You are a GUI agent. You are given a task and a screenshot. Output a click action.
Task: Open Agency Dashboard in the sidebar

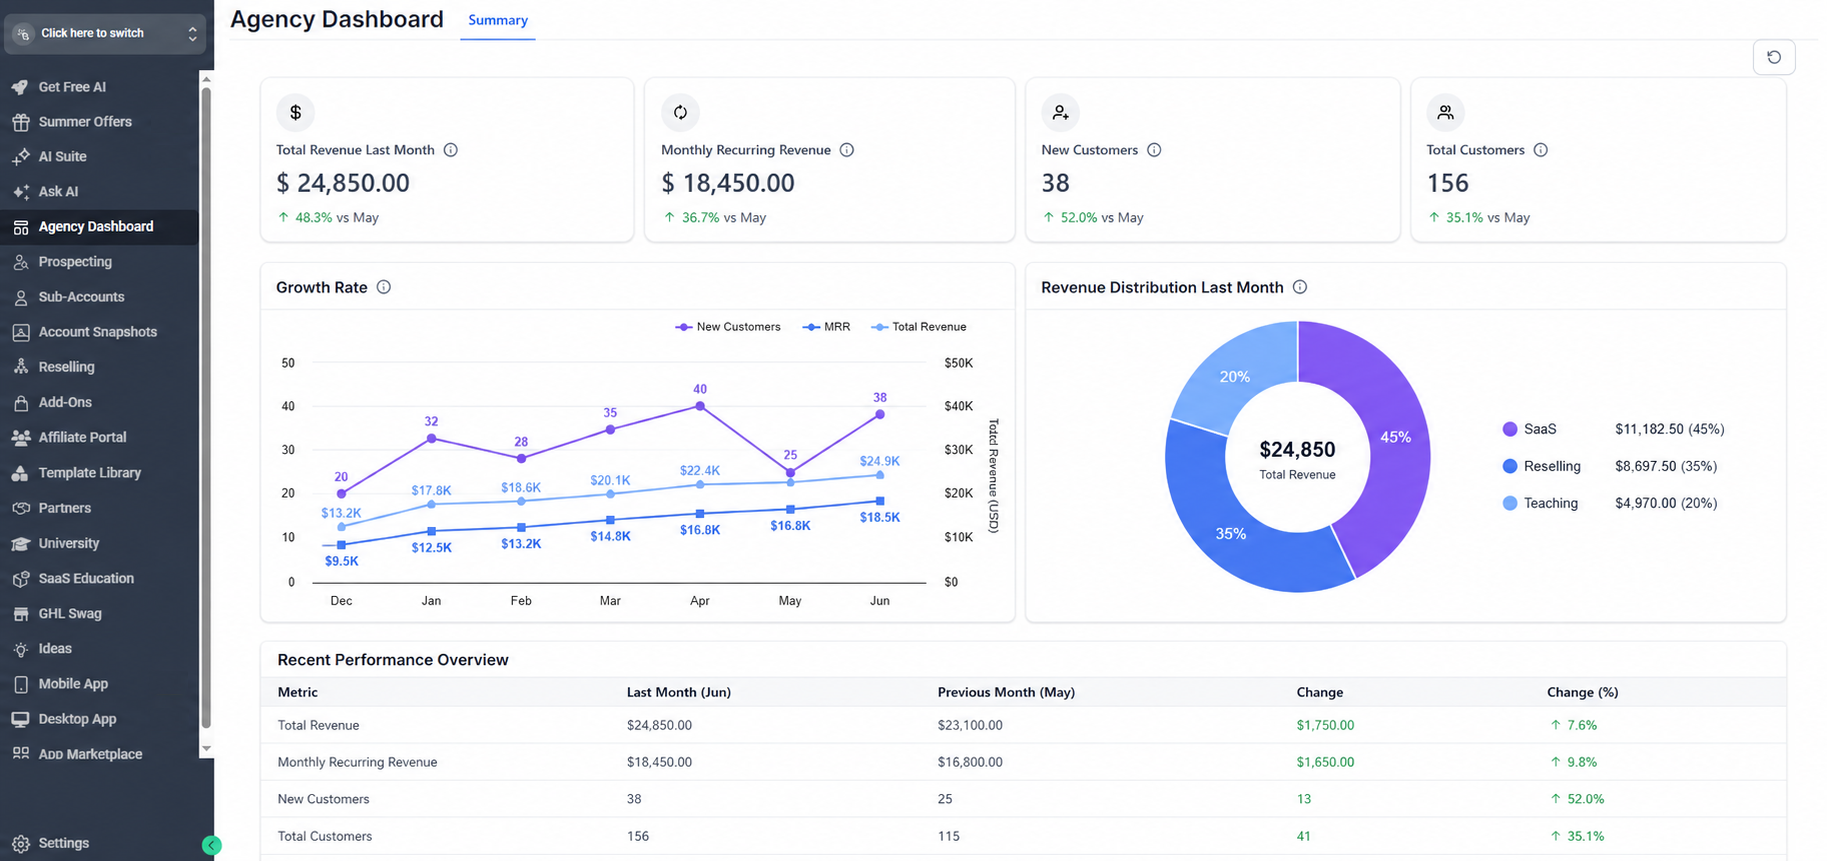tap(100, 227)
